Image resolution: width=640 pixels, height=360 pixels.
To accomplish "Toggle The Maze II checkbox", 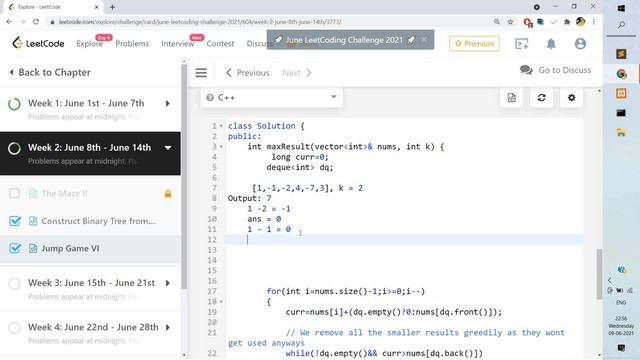I will (14, 193).
